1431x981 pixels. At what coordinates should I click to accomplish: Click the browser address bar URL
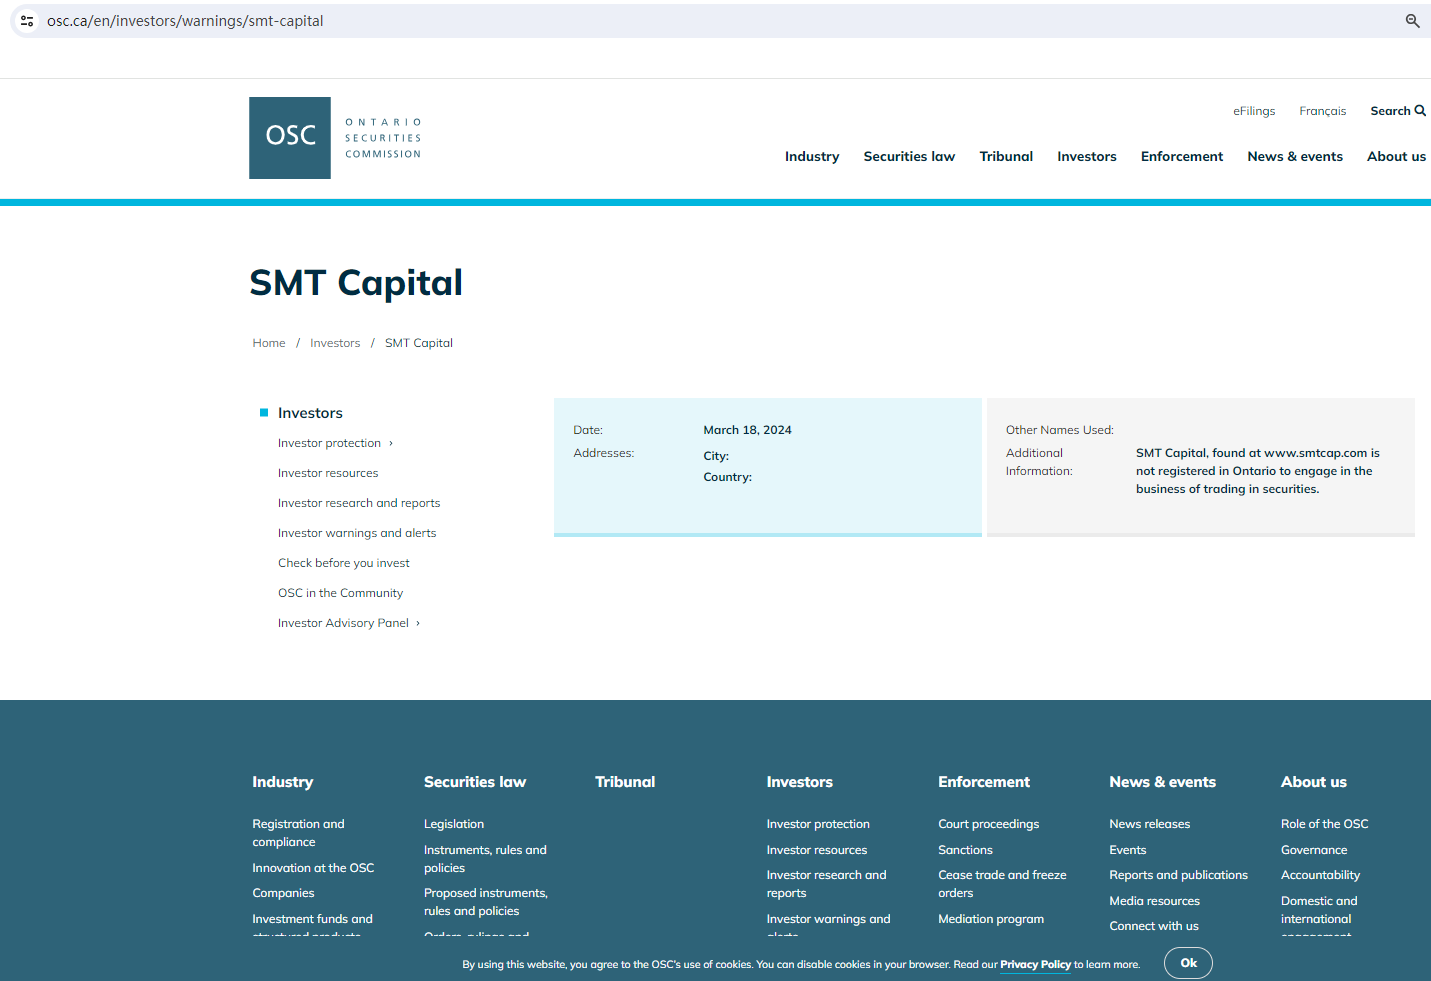click(185, 21)
